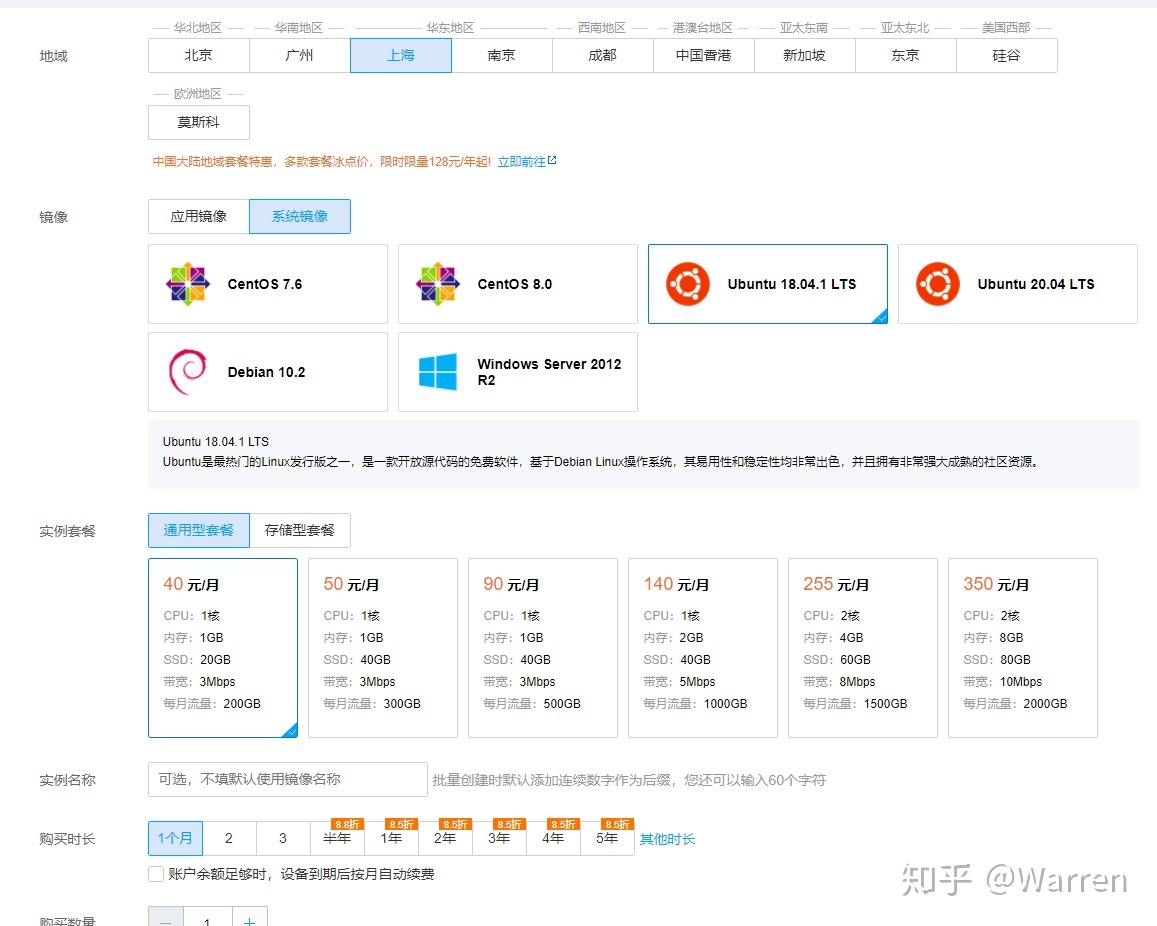Click the Windows Server 2012 R2 logo

[x=438, y=372]
